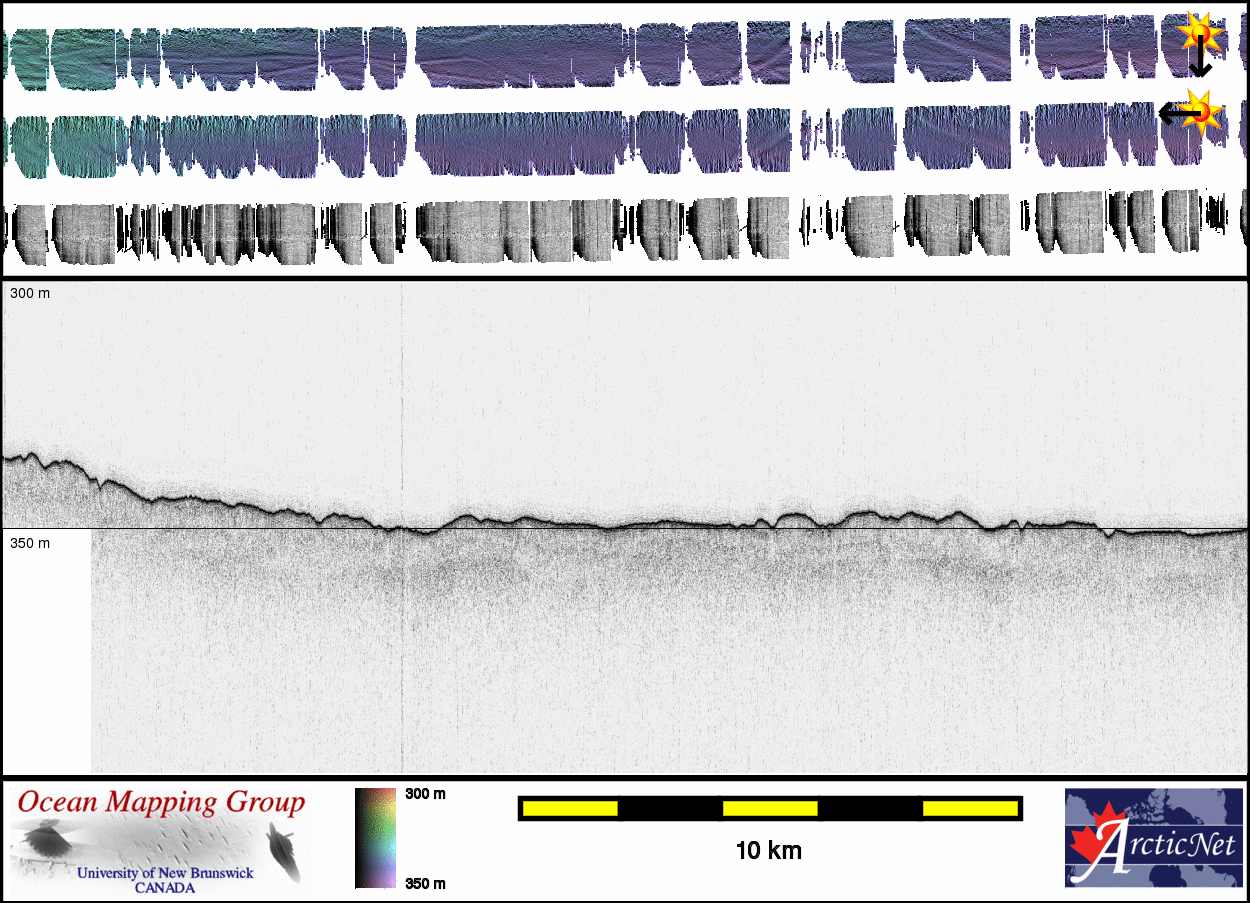Viewport: 1250px width, 903px height.
Task: Click the University of New Brunswick text
Action: (166, 873)
